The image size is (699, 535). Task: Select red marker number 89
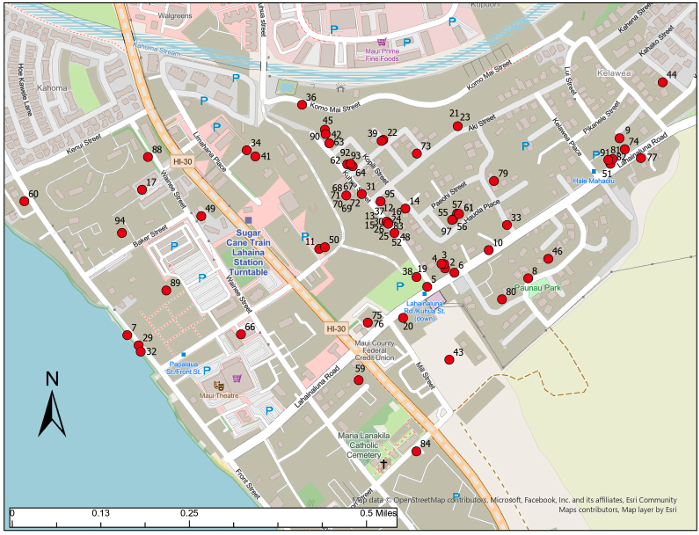166,290
